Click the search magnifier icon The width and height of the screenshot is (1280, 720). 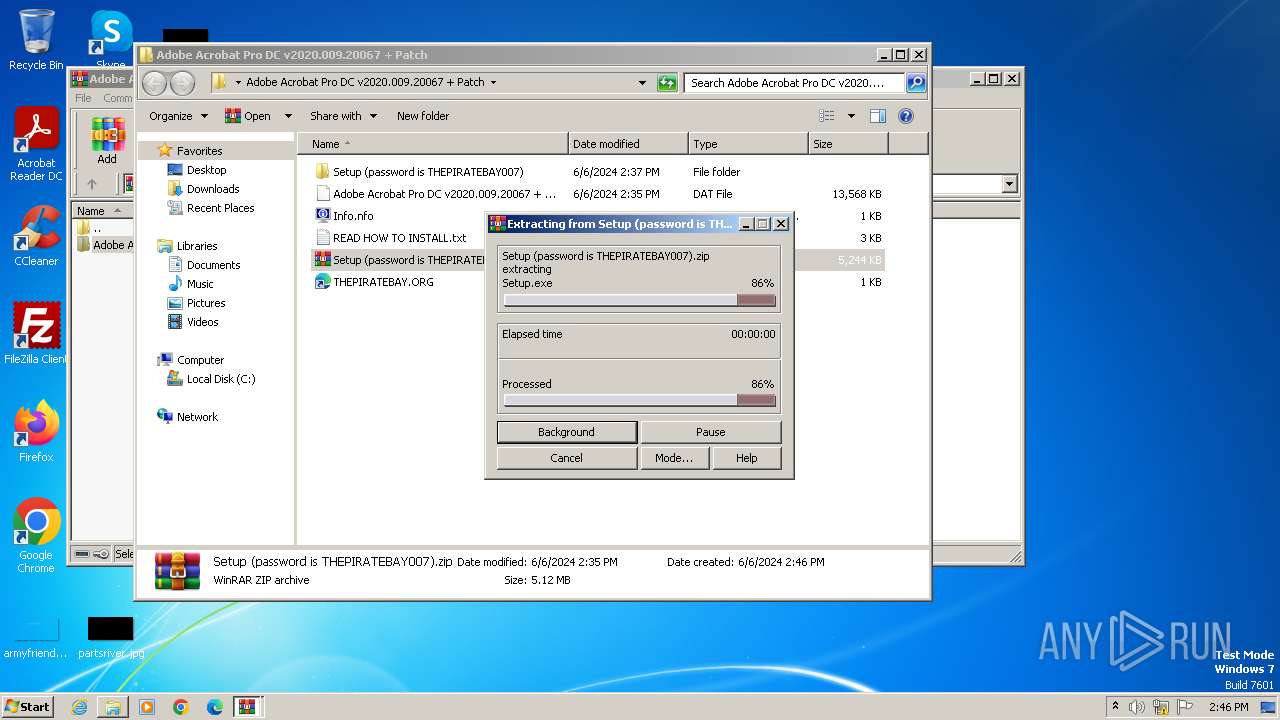pyautogui.click(x=916, y=83)
